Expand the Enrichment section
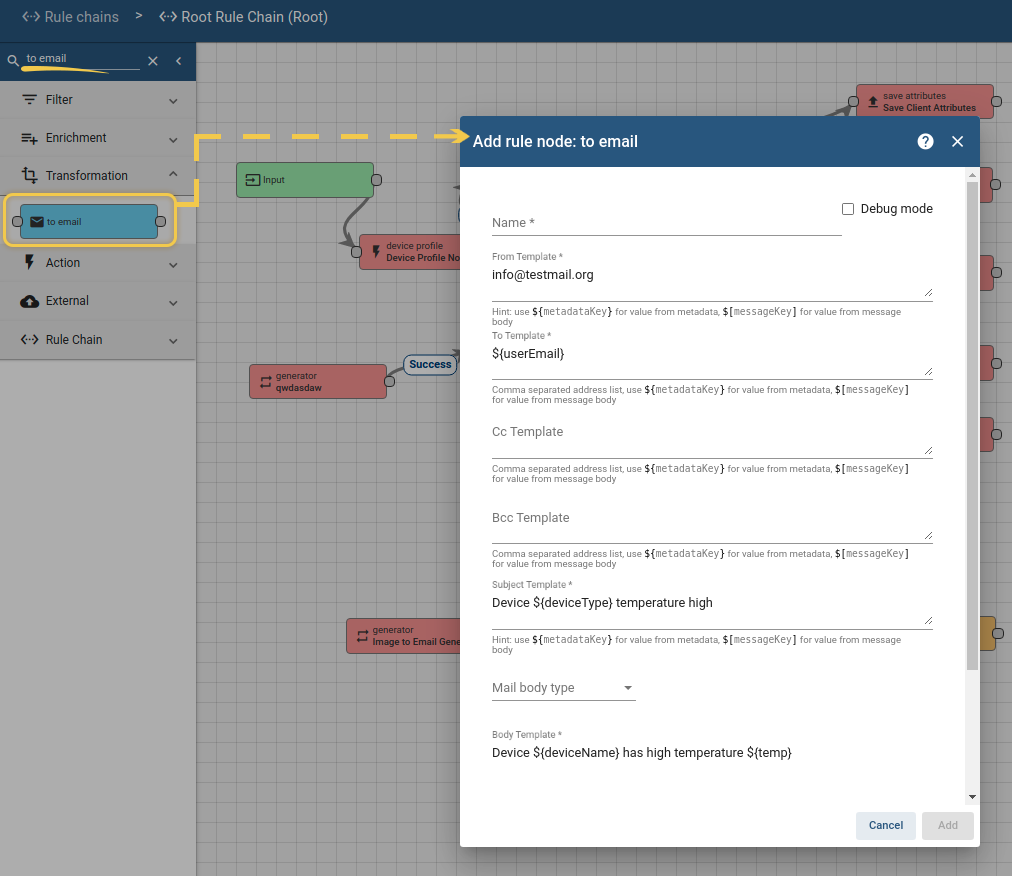 click(x=98, y=138)
